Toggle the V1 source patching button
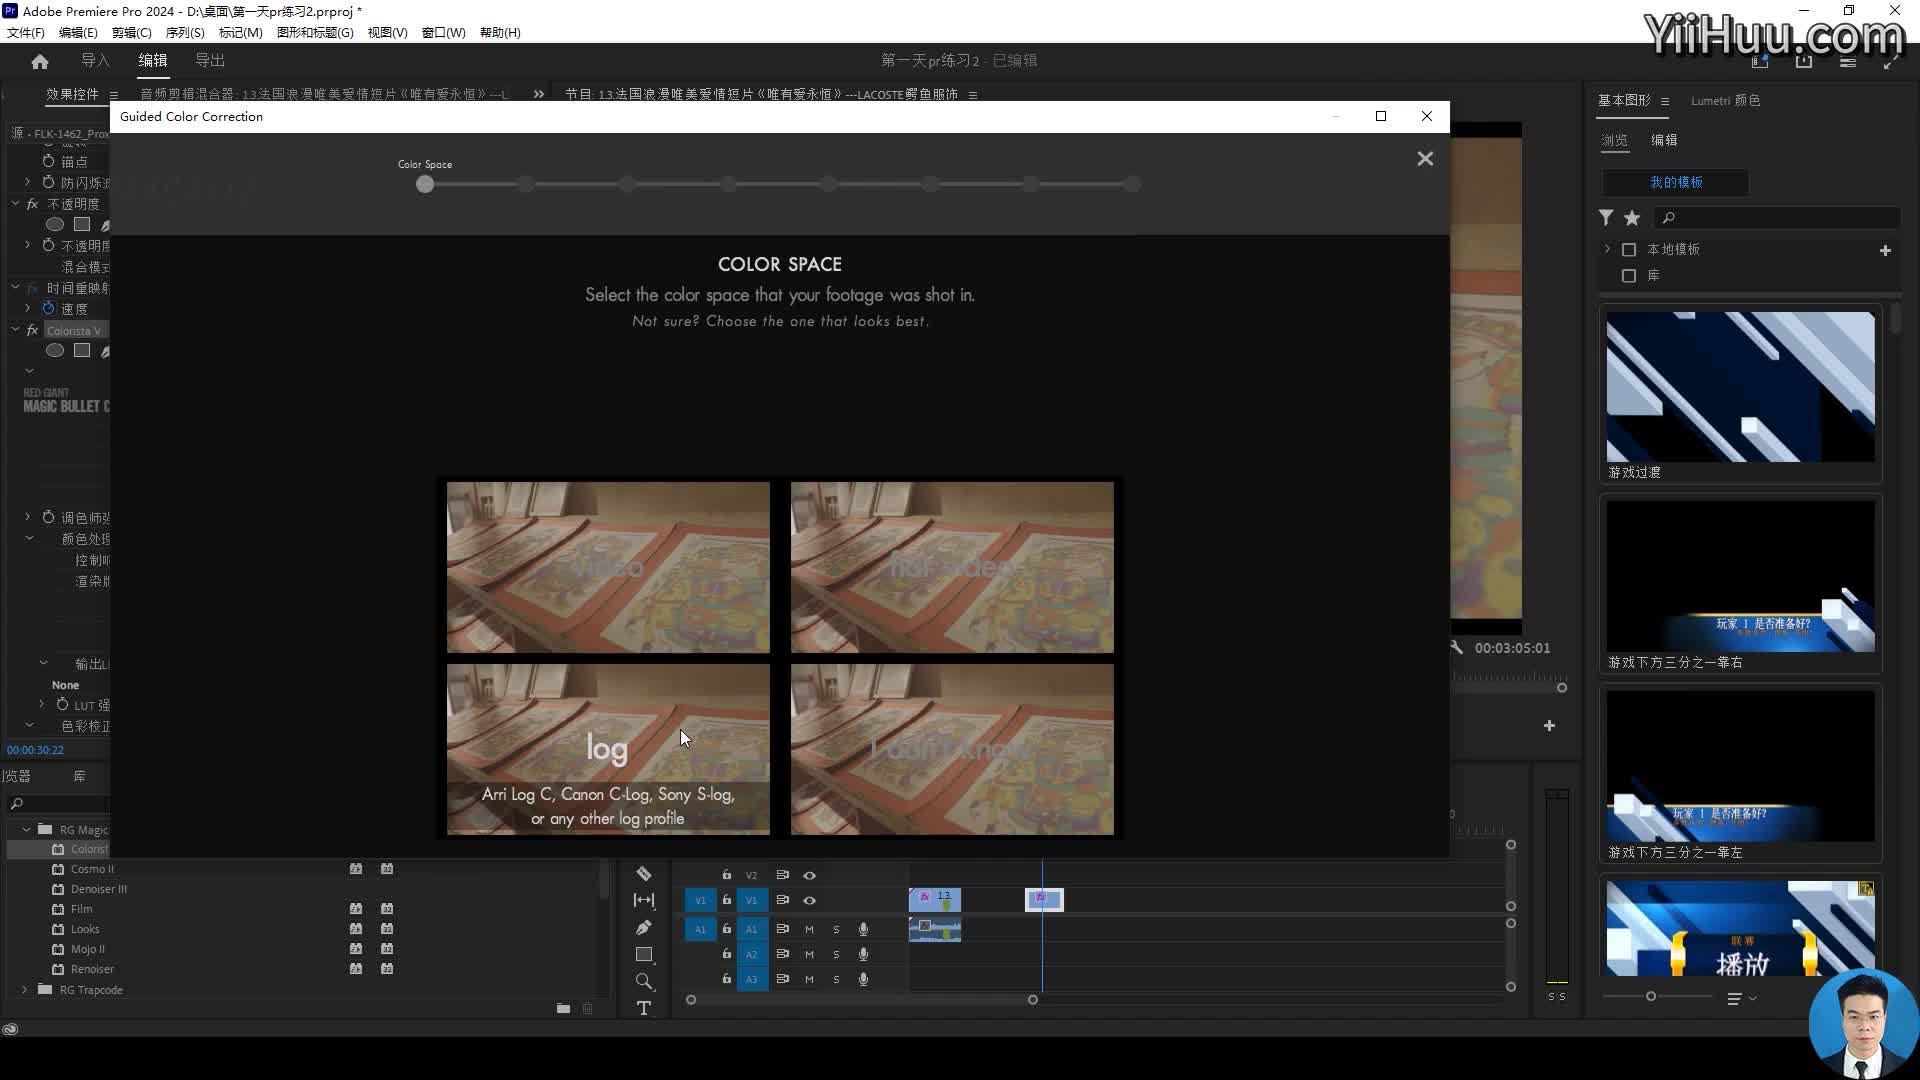 point(700,901)
